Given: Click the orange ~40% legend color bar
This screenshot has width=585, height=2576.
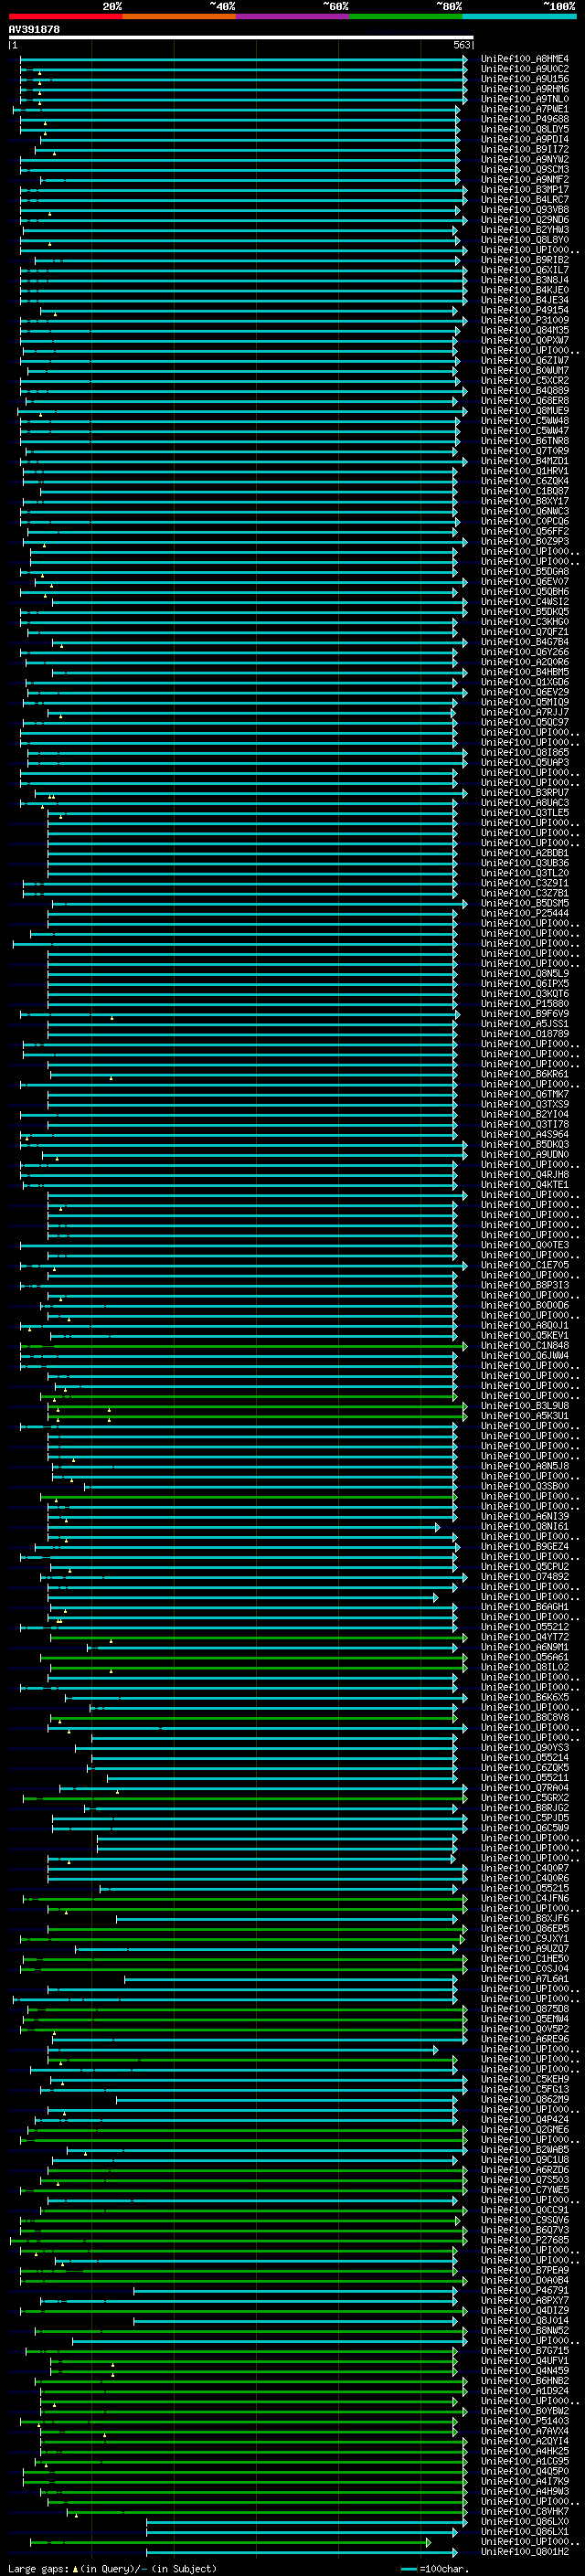Looking at the screenshot, I should pyautogui.click(x=179, y=17).
